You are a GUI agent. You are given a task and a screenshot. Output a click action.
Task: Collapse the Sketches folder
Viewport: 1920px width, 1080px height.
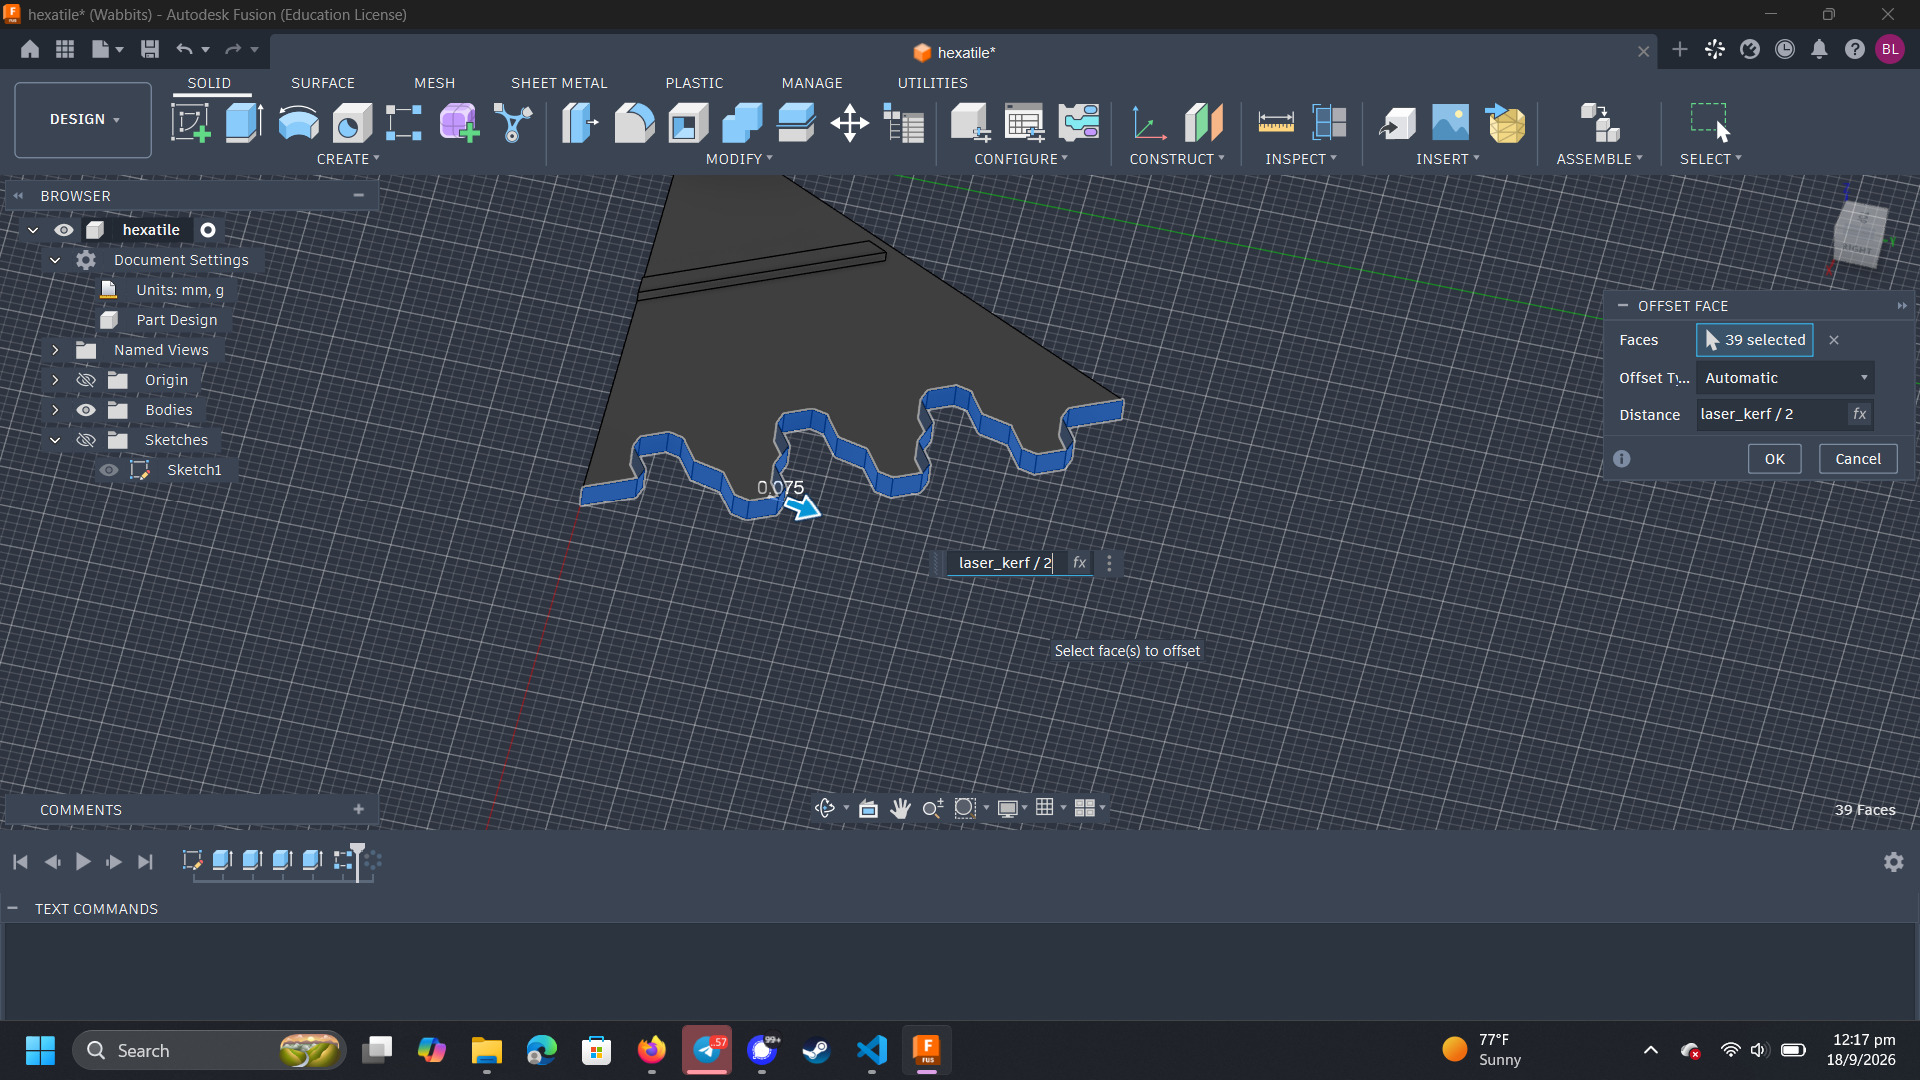coord(55,440)
